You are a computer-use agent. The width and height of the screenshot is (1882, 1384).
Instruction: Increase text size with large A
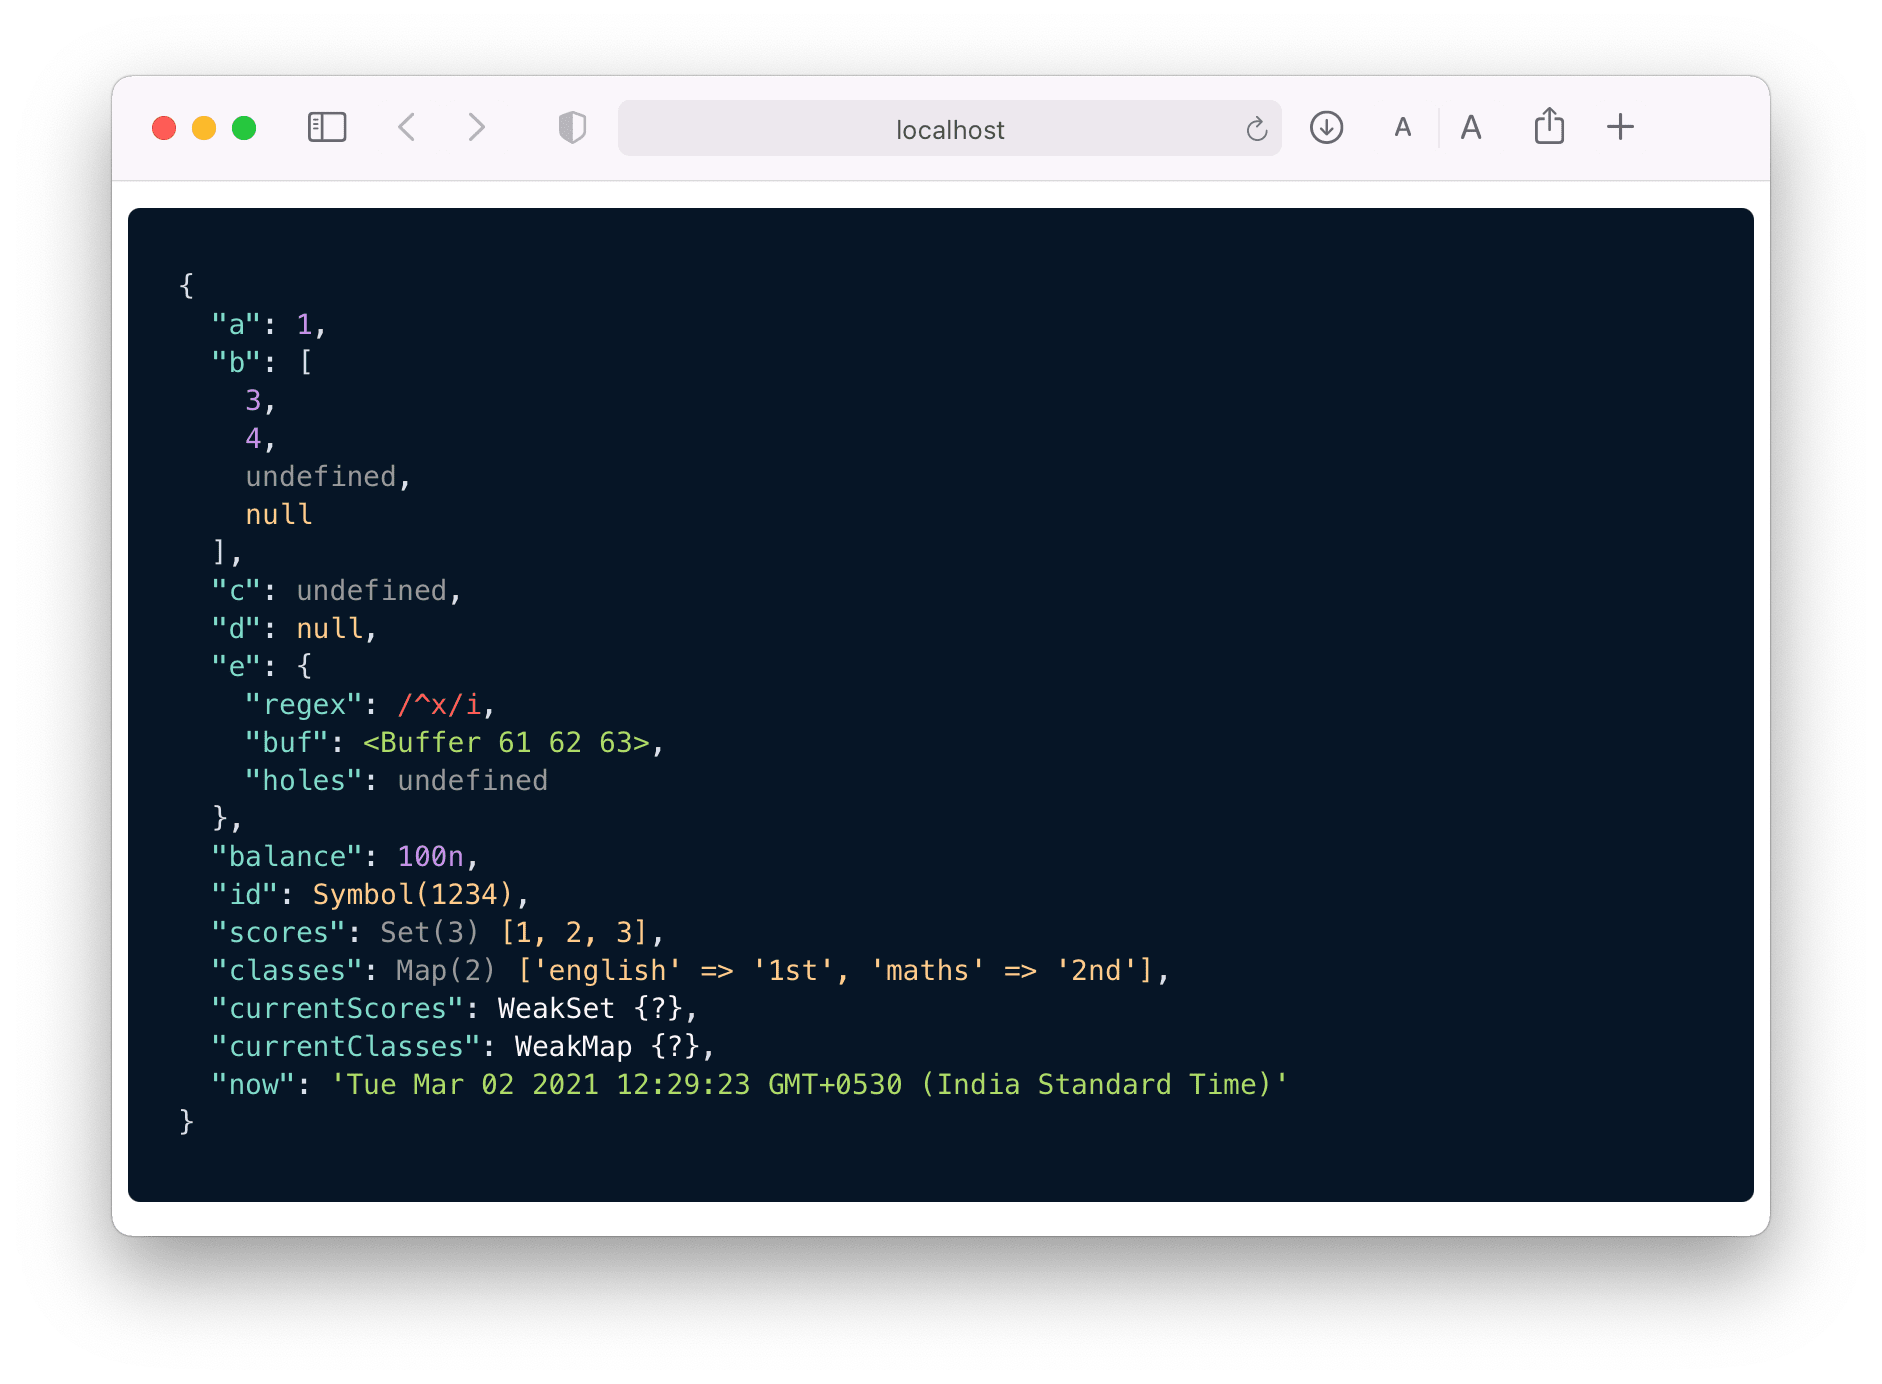(1470, 128)
